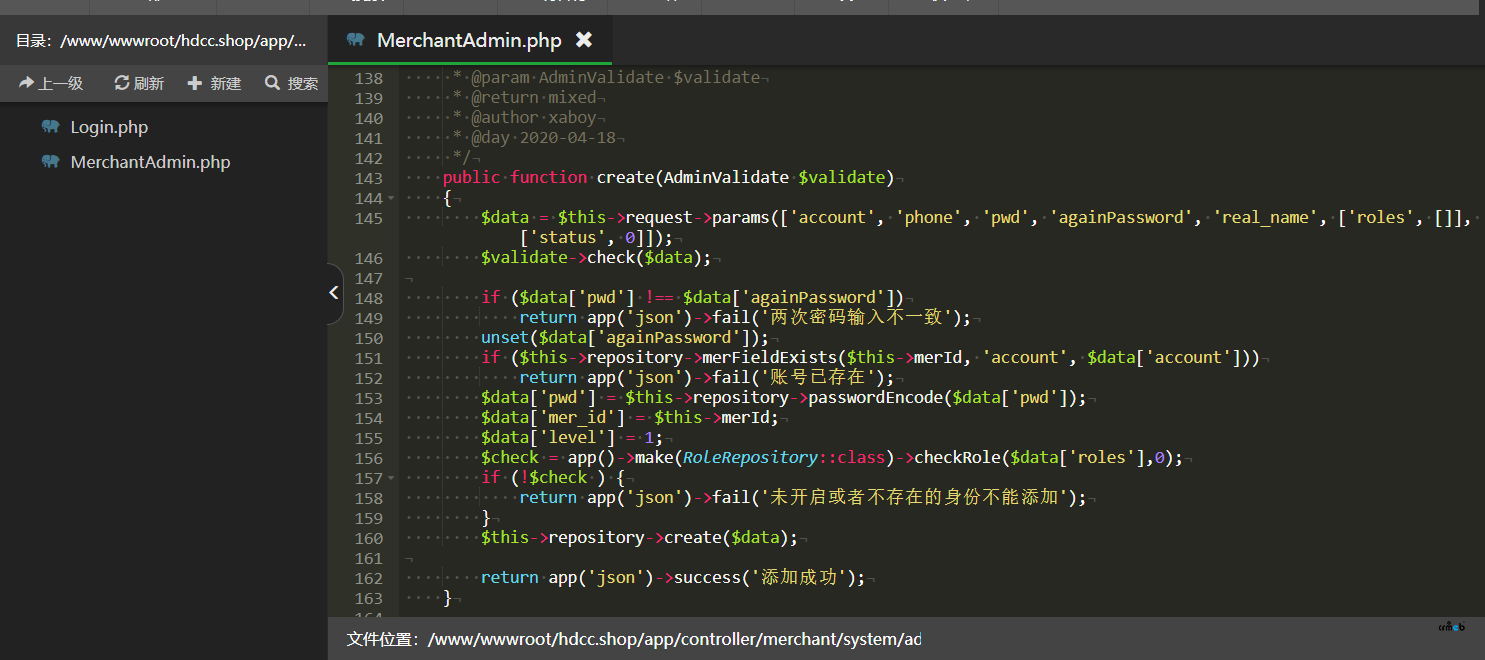Image resolution: width=1485 pixels, height=660 pixels.
Task: Click the up-level arrow icon
Action: click(26, 83)
